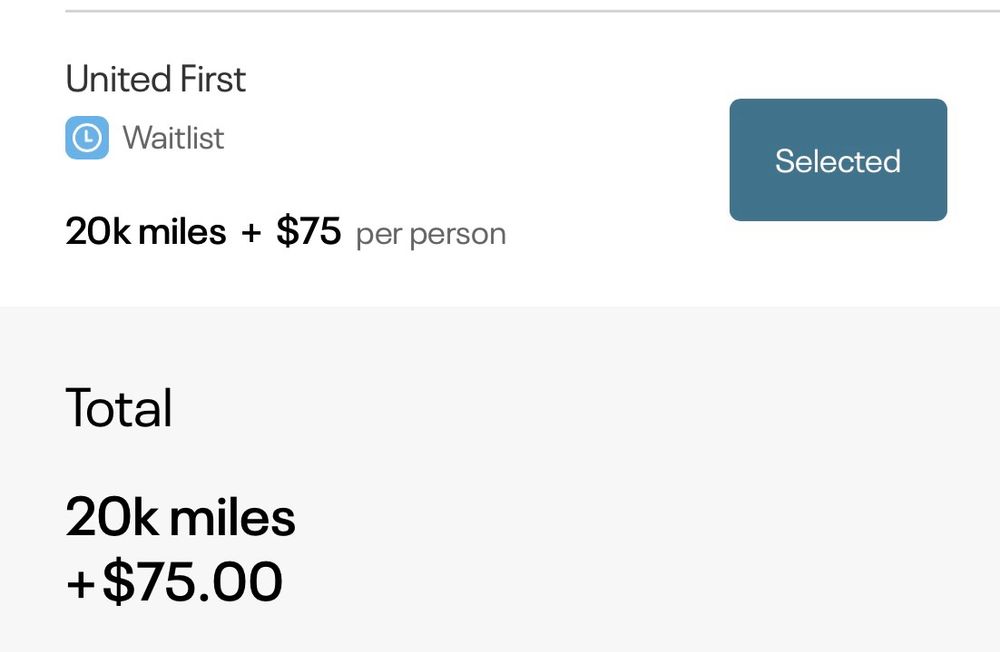
Task: Click empty gray area right of Total
Action: pos(600,410)
